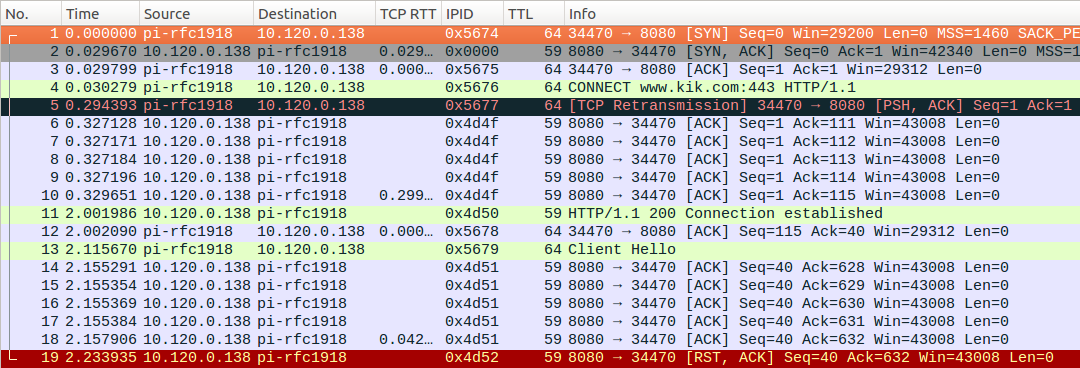Viewport: 1080px width, 368px height.
Task: Select the HTTP/1.1 200 Connection established packet
Action: tap(540, 213)
